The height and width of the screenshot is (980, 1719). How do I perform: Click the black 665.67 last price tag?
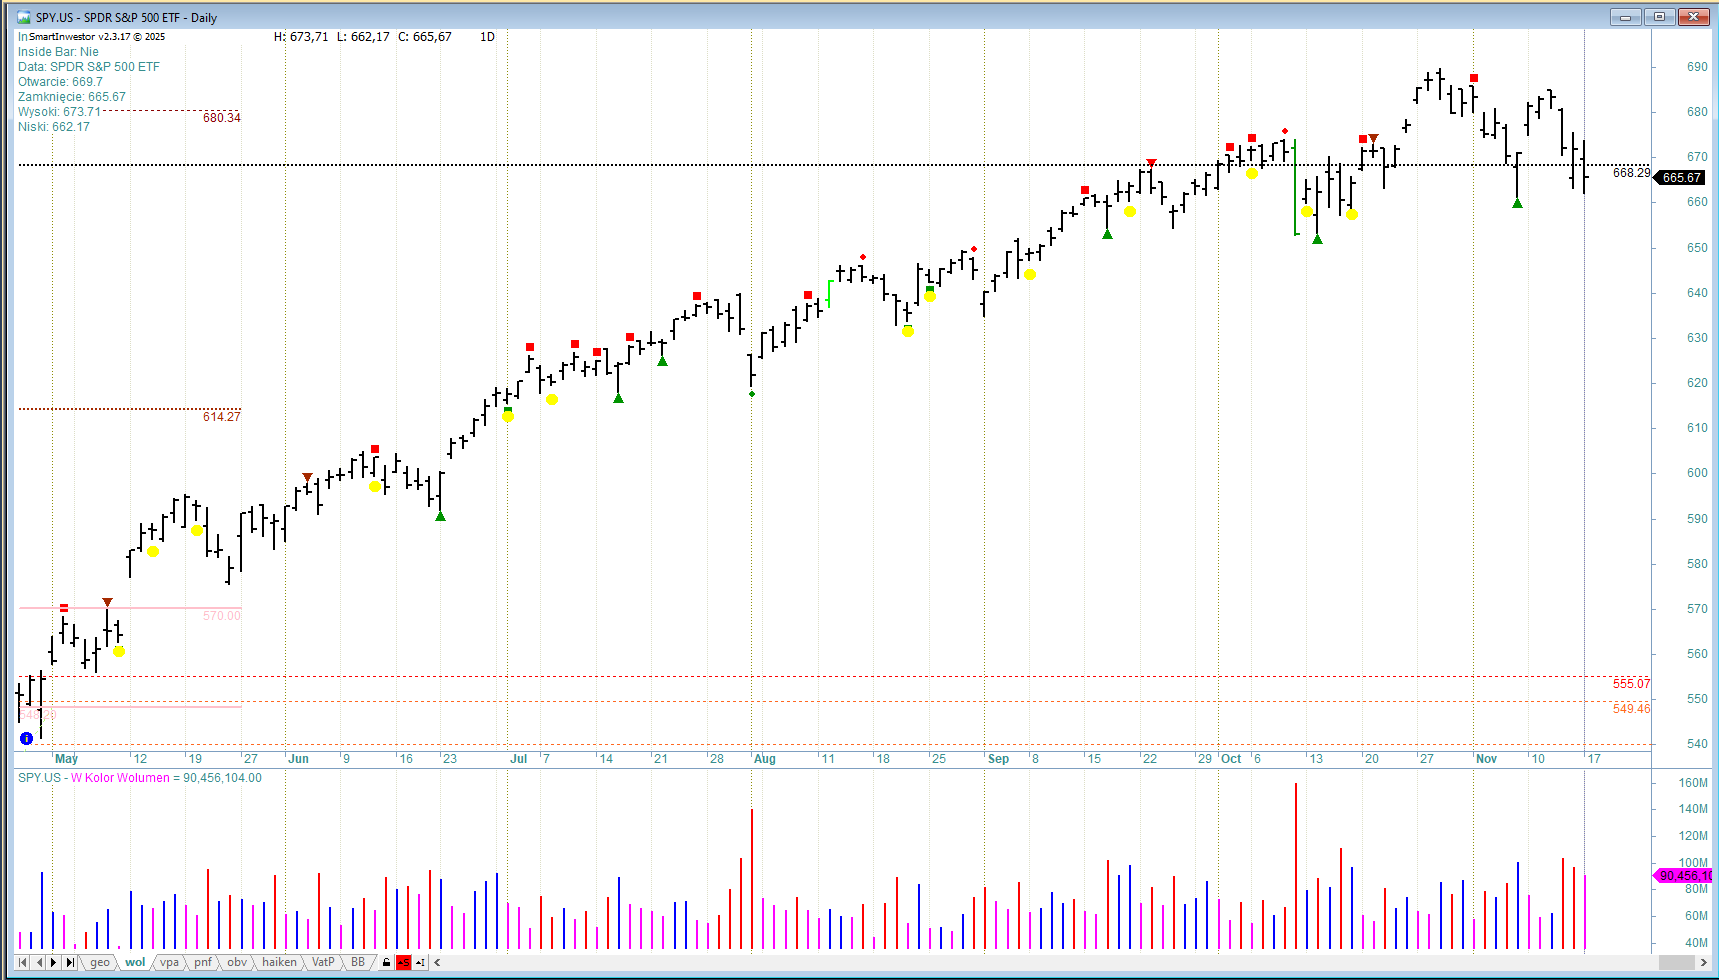coord(1681,178)
